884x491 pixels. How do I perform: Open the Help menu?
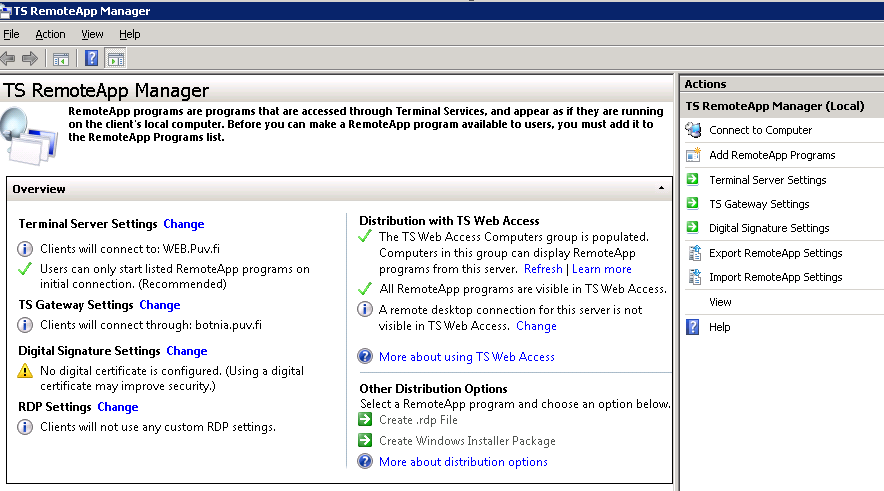(x=129, y=34)
